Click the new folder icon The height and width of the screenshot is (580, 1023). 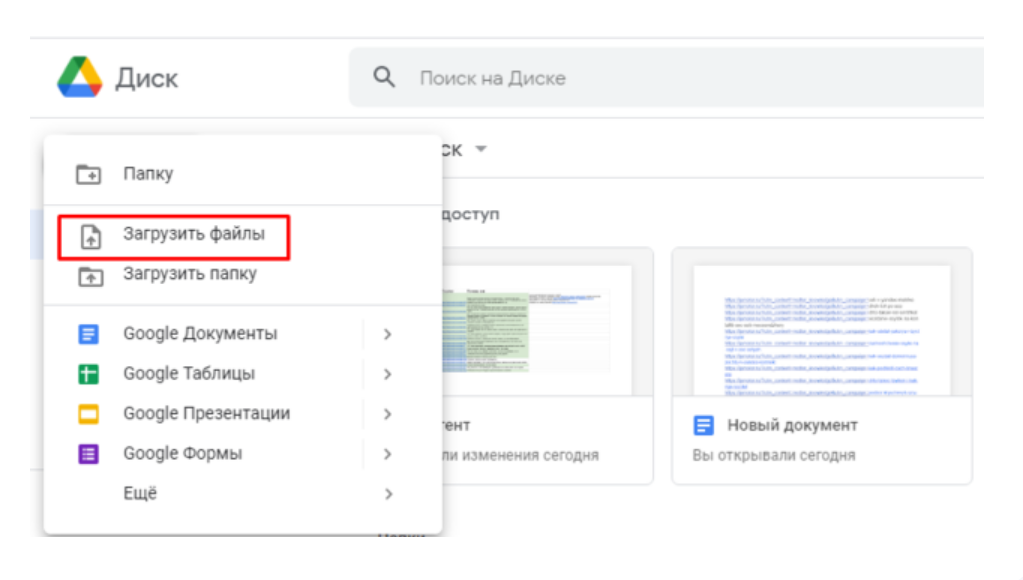point(90,174)
